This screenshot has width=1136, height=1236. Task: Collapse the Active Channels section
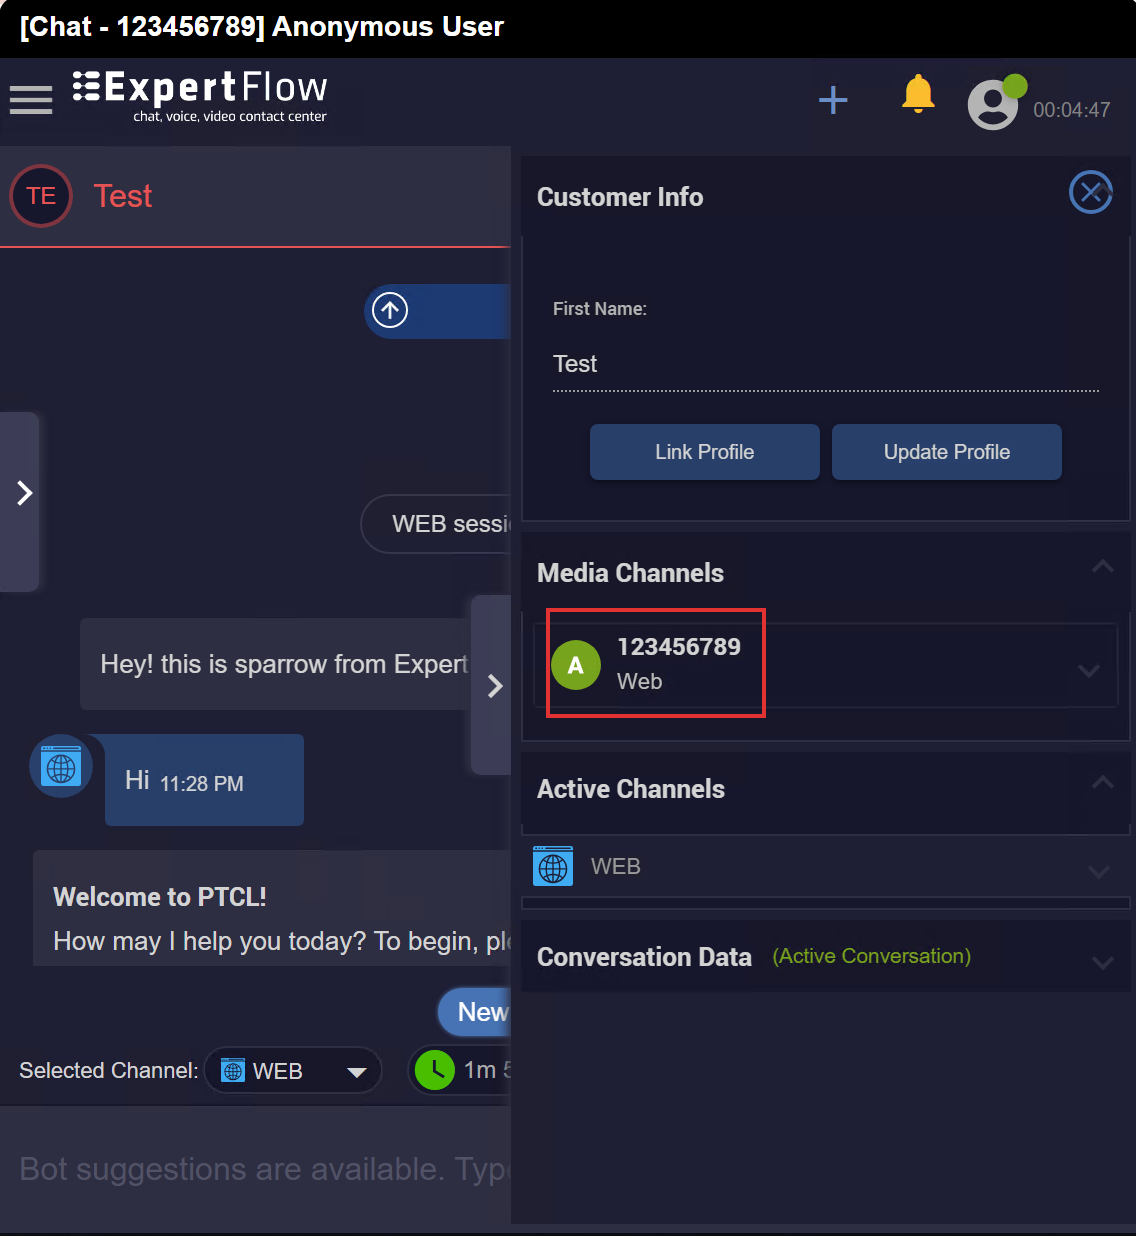pyautogui.click(x=1102, y=783)
